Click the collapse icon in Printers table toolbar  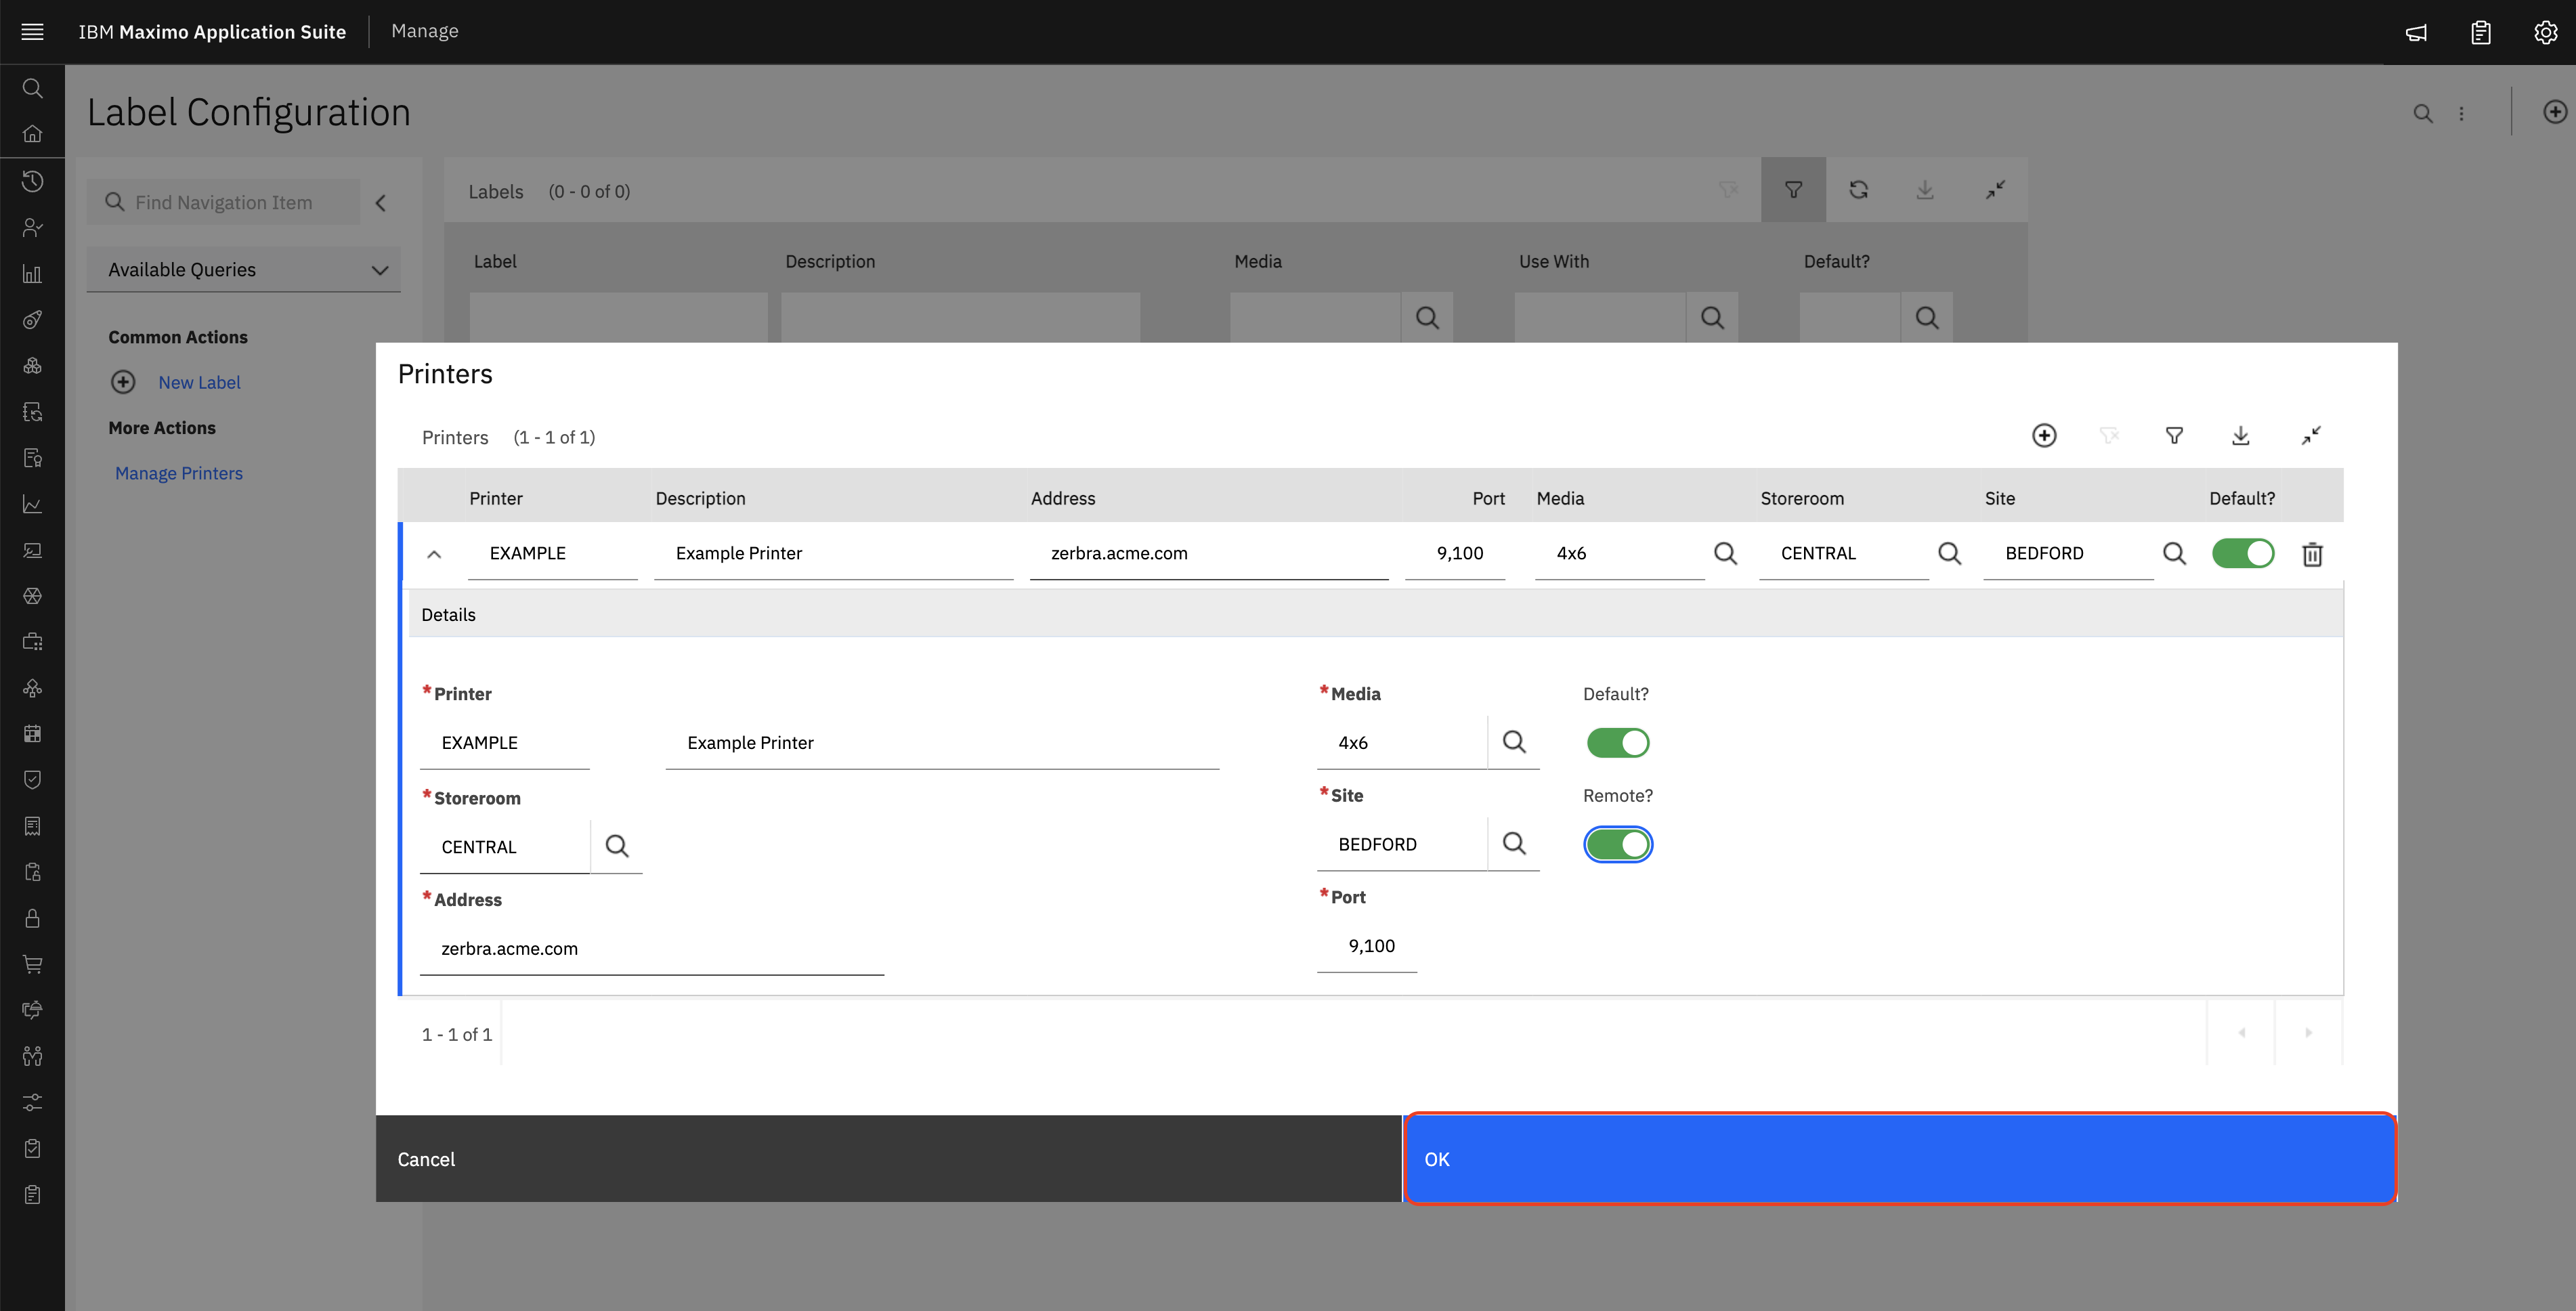tap(2310, 435)
